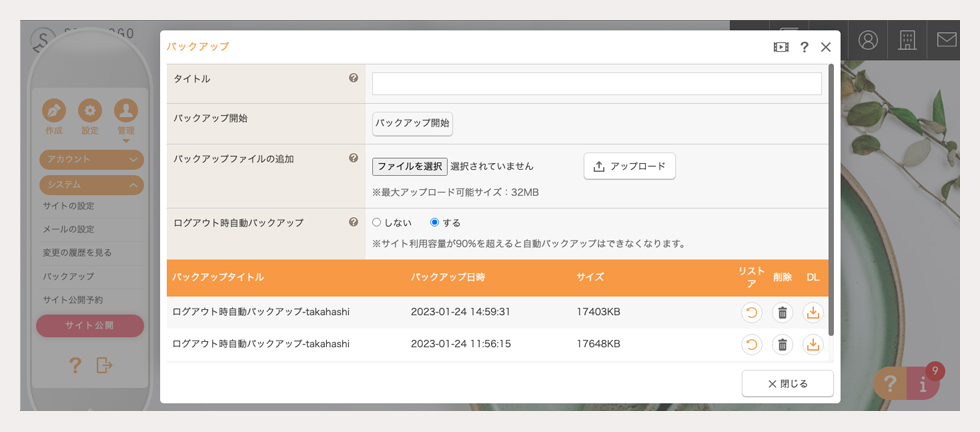Screen dimensions: 980x432
Task: Close the backup dialog with X icon
Action: click(x=826, y=47)
